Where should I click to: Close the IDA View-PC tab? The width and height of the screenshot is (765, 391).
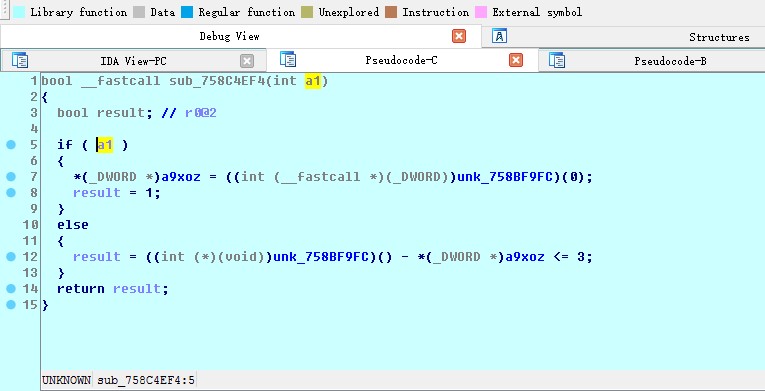[247, 61]
